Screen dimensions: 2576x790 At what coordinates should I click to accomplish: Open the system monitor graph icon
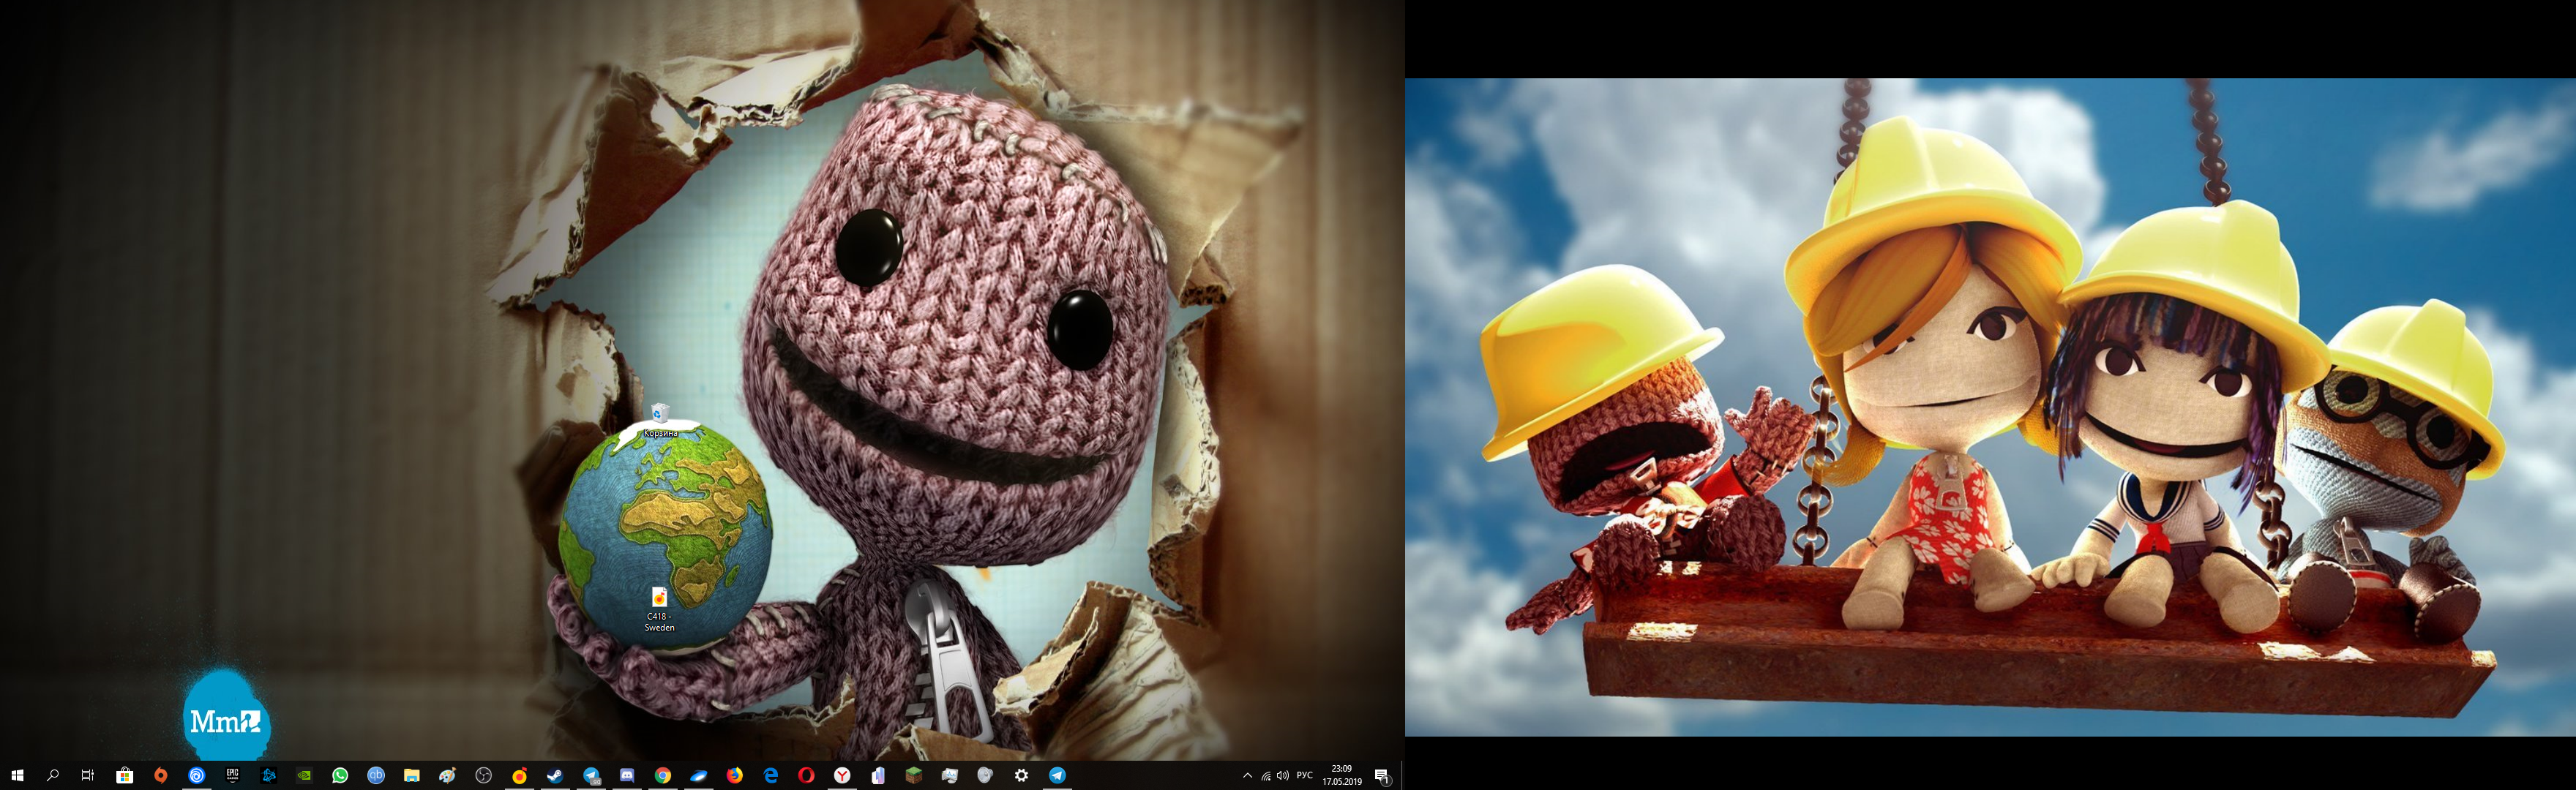[x=950, y=775]
